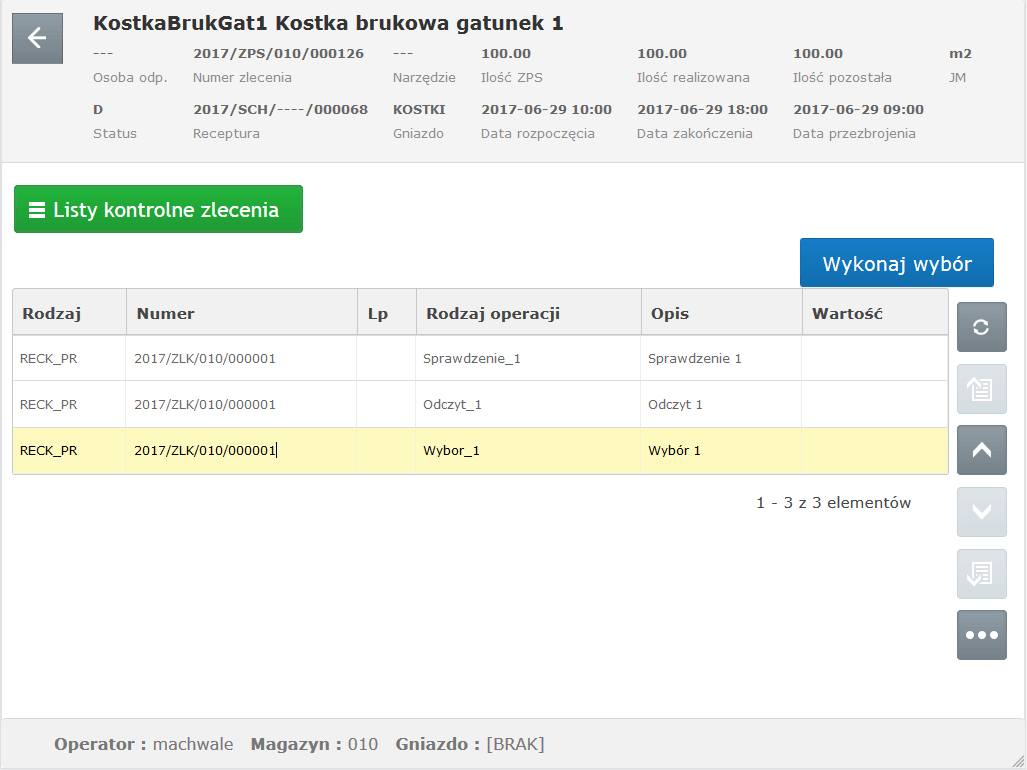Image resolution: width=1027 pixels, height=770 pixels.
Task: Click the Lp column header
Action: [387, 313]
